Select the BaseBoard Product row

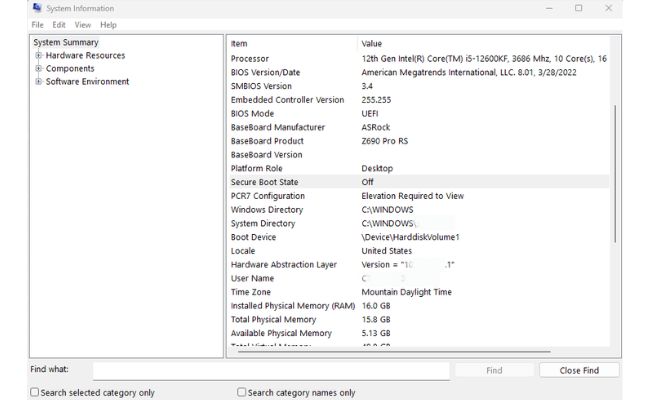point(419,141)
